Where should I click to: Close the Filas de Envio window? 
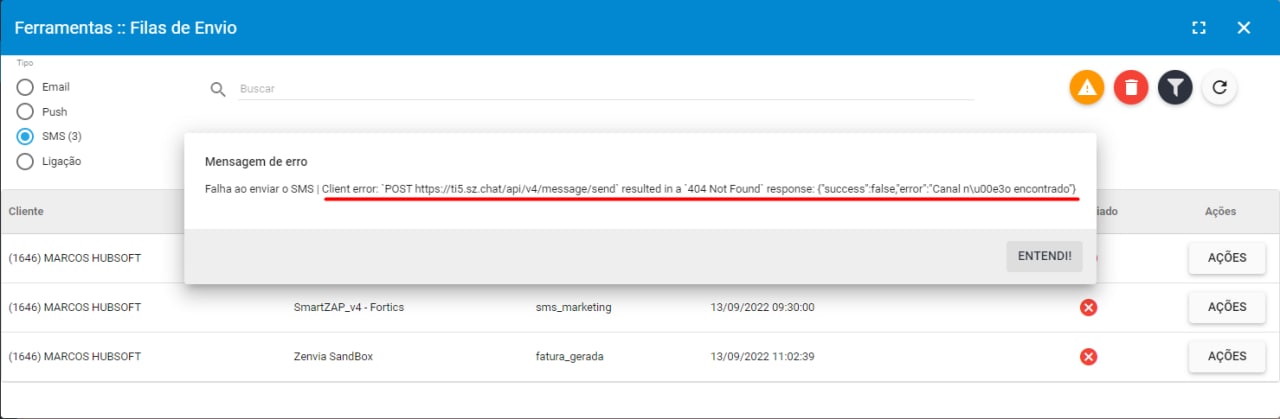click(1244, 28)
